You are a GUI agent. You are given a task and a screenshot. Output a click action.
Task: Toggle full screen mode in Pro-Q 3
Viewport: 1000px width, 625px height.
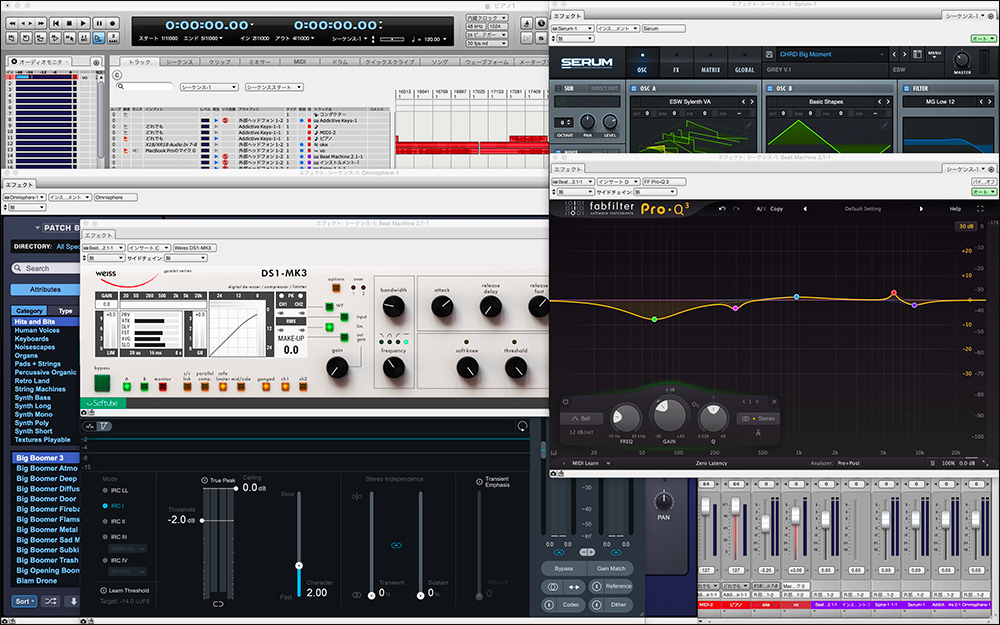pos(980,209)
